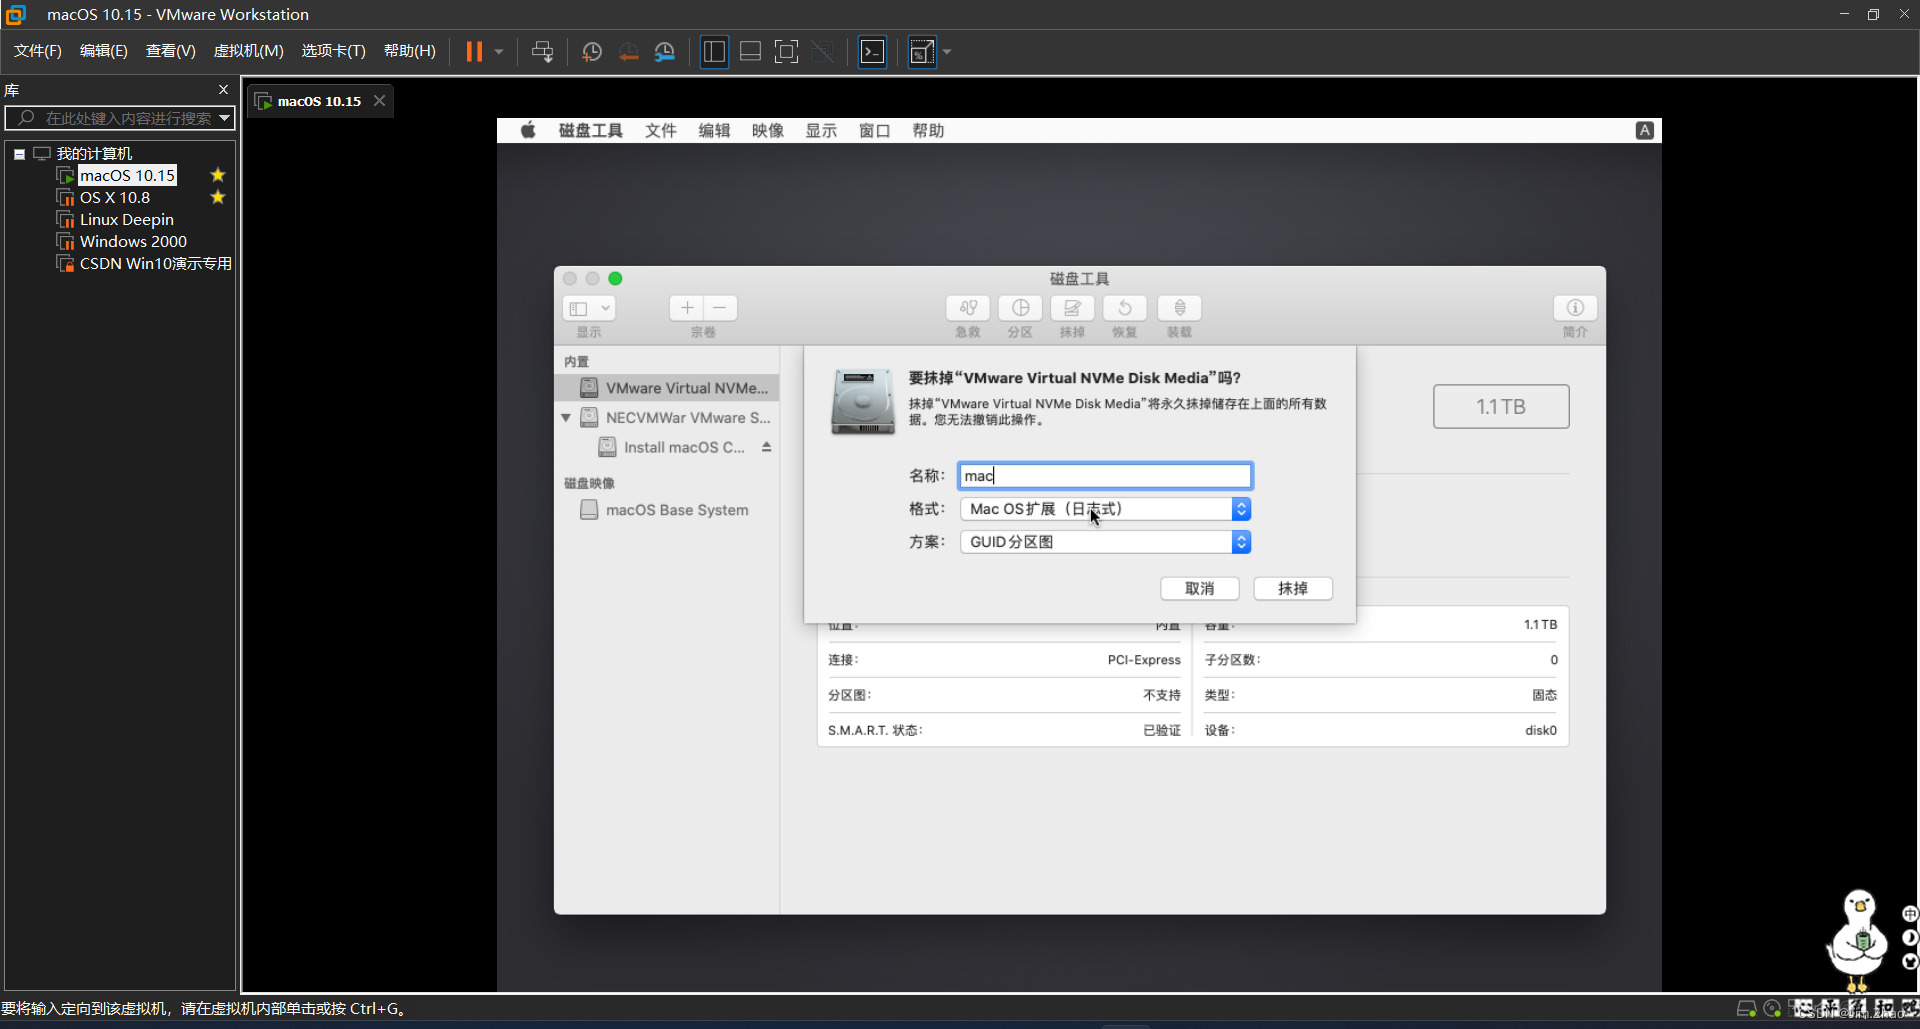The width and height of the screenshot is (1920, 1029).
Task: Click the add volume plus button
Action: tap(686, 308)
